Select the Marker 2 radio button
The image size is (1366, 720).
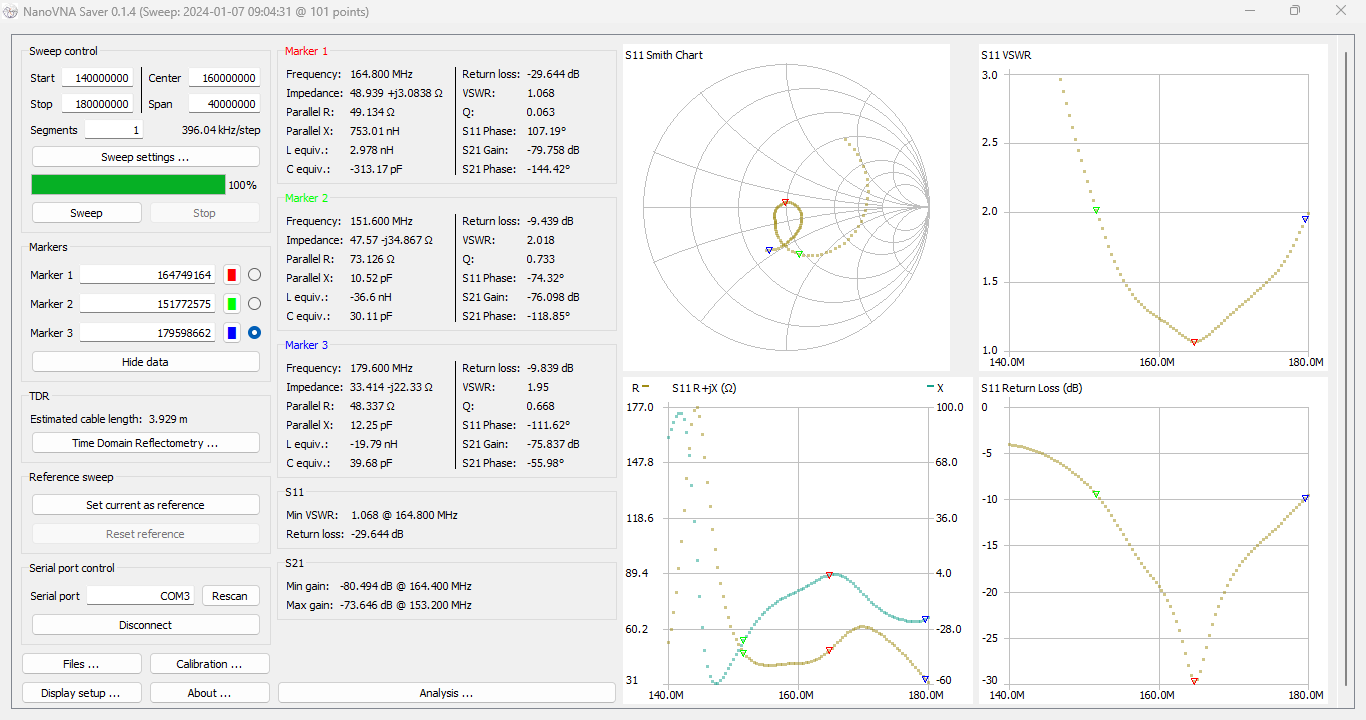point(254,304)
